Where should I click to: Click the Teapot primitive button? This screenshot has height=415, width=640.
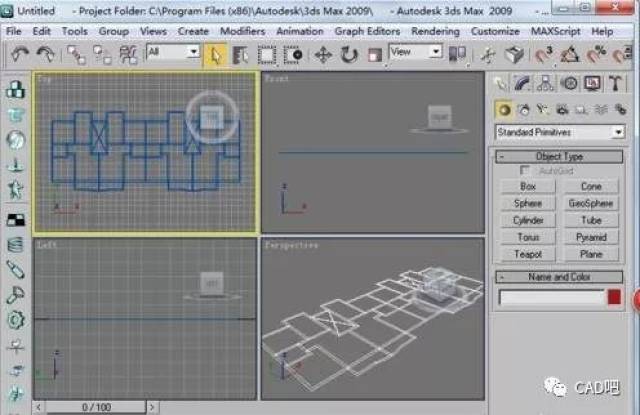click(x=528, y=254)
